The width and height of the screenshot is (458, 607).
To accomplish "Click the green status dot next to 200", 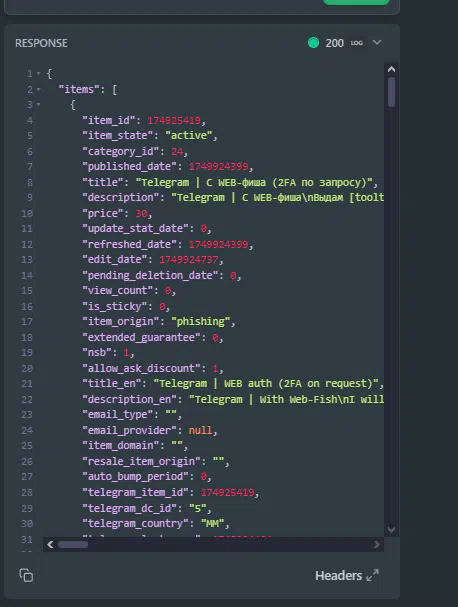I will pyautogui.click(x=313, y=43).
